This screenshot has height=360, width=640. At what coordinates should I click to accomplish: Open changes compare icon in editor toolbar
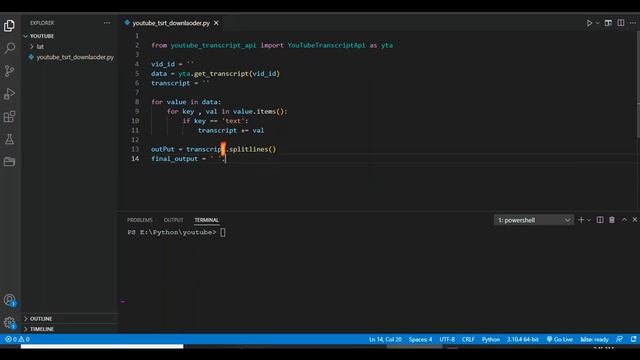point(608,23)
